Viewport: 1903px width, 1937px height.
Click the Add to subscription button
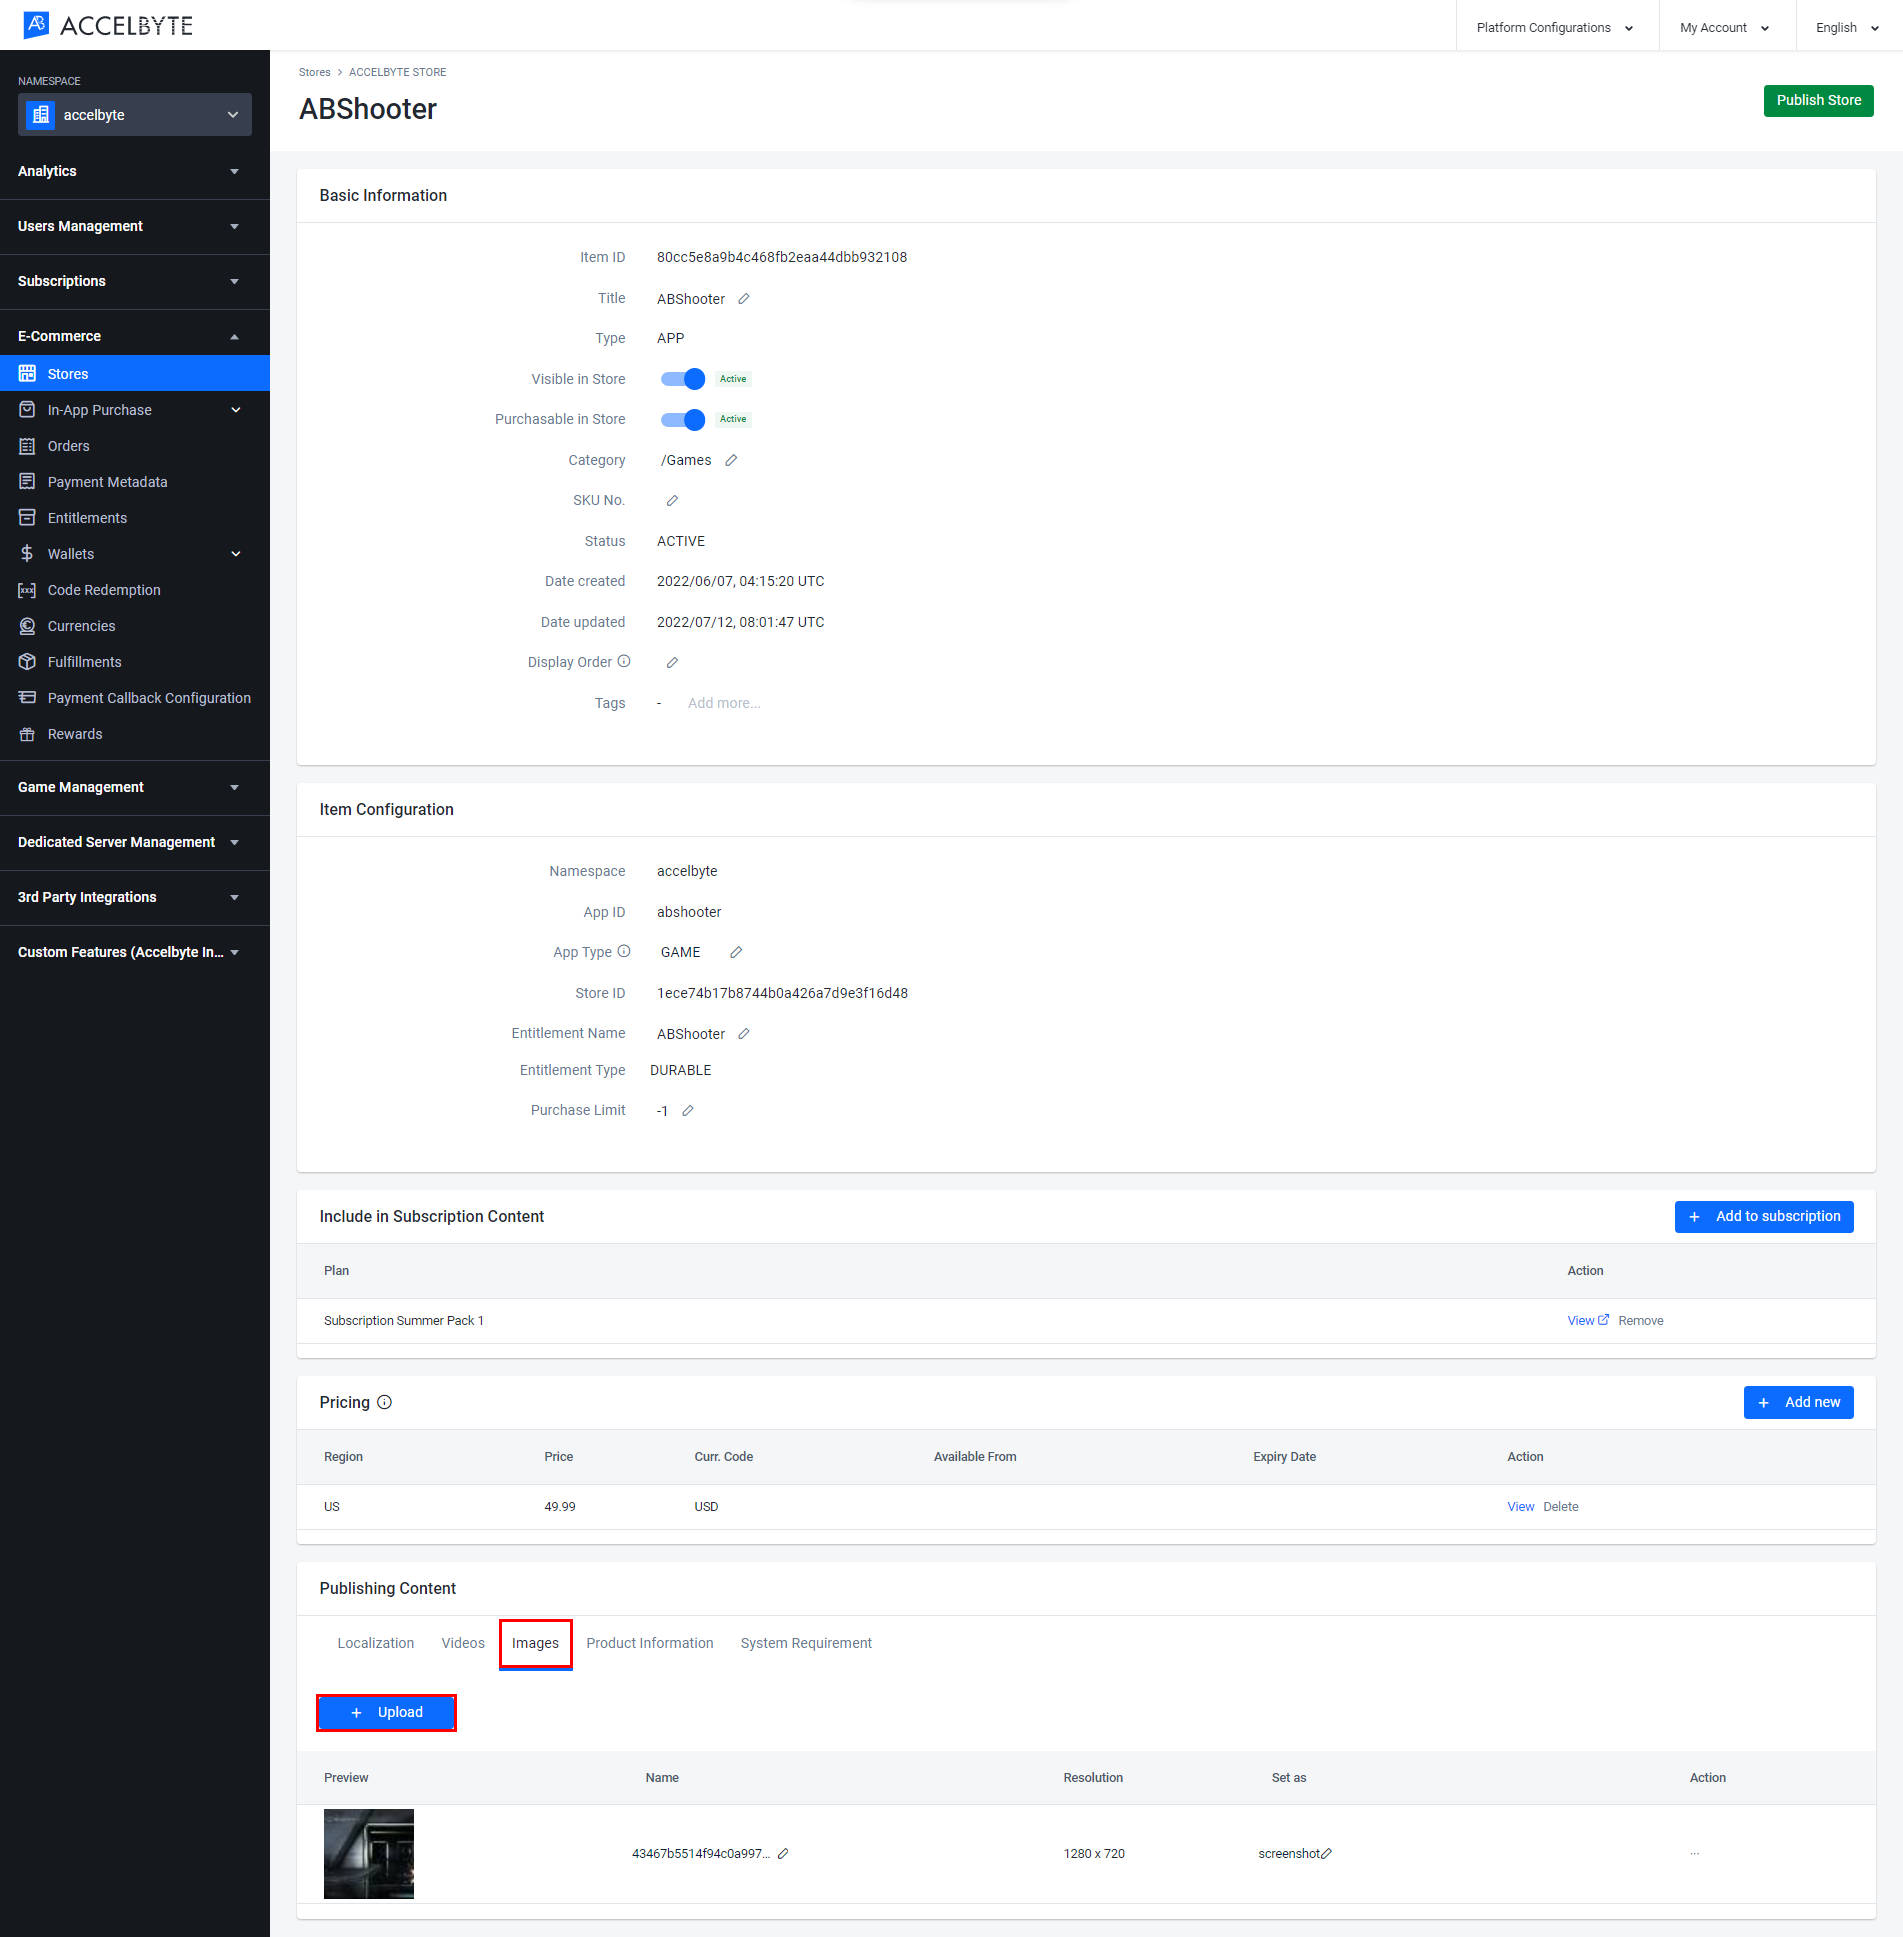[x=1764, y=1216]
